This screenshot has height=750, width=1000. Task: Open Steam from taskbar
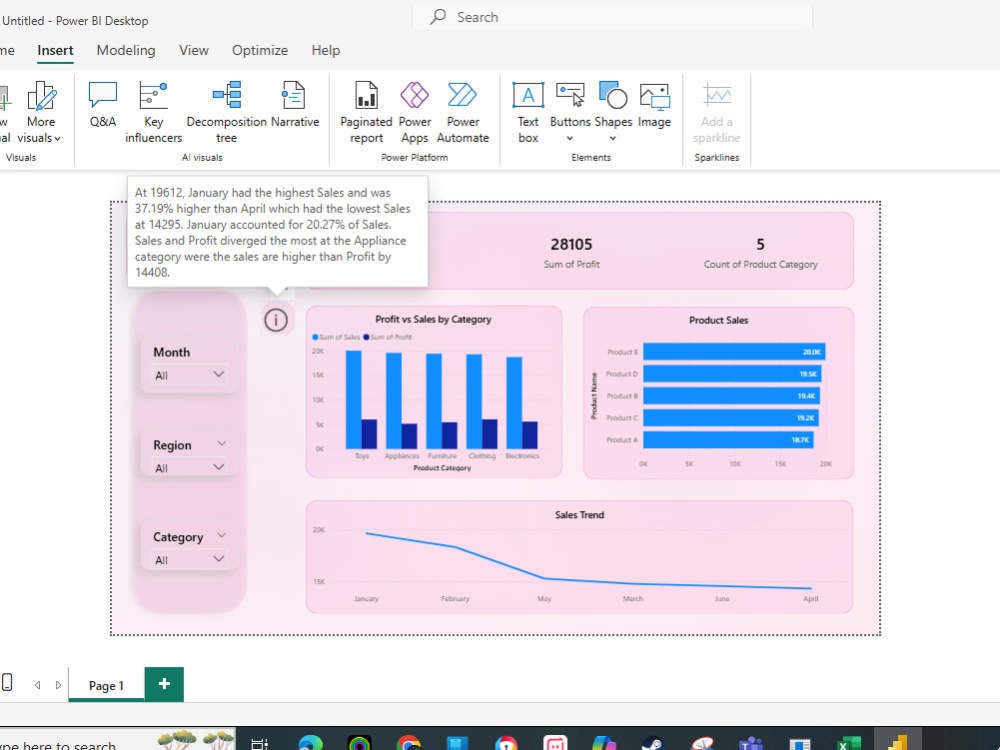653,743
